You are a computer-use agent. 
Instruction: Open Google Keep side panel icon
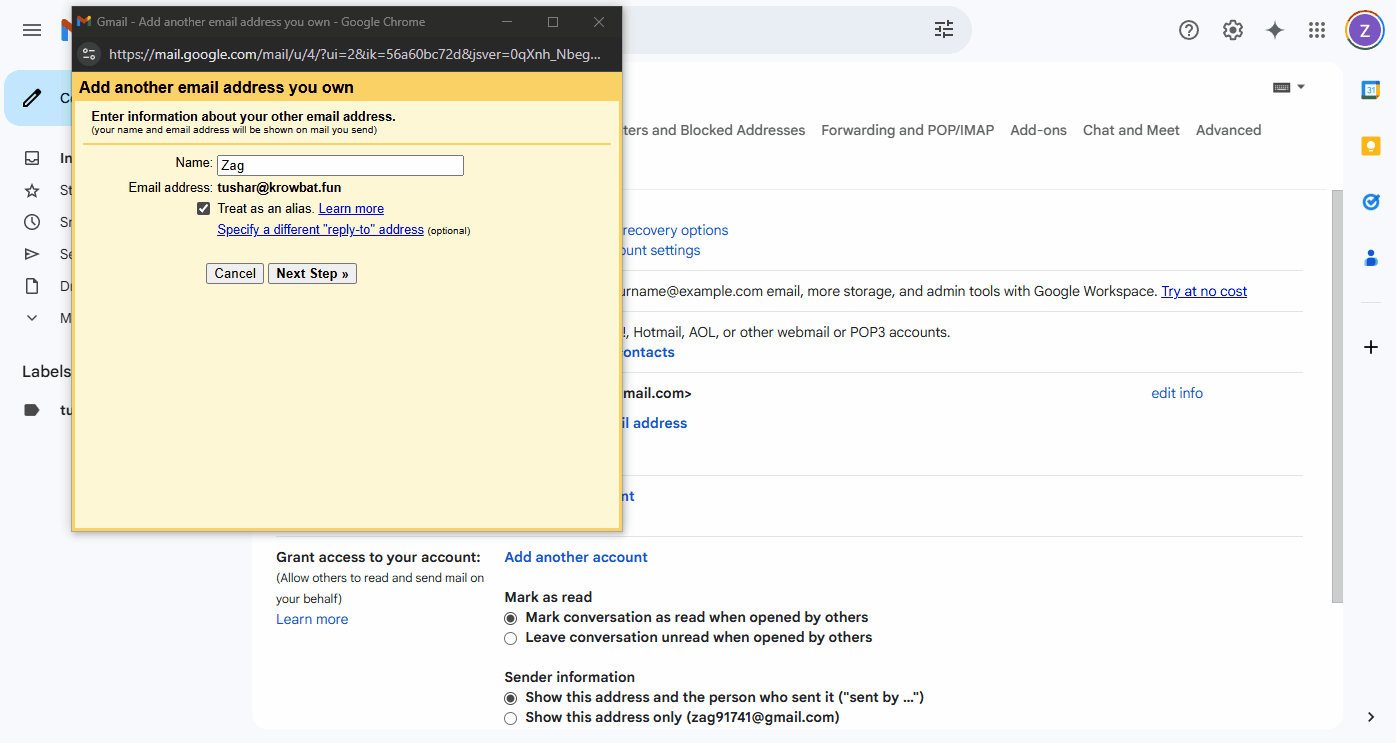coord(1371,146)
